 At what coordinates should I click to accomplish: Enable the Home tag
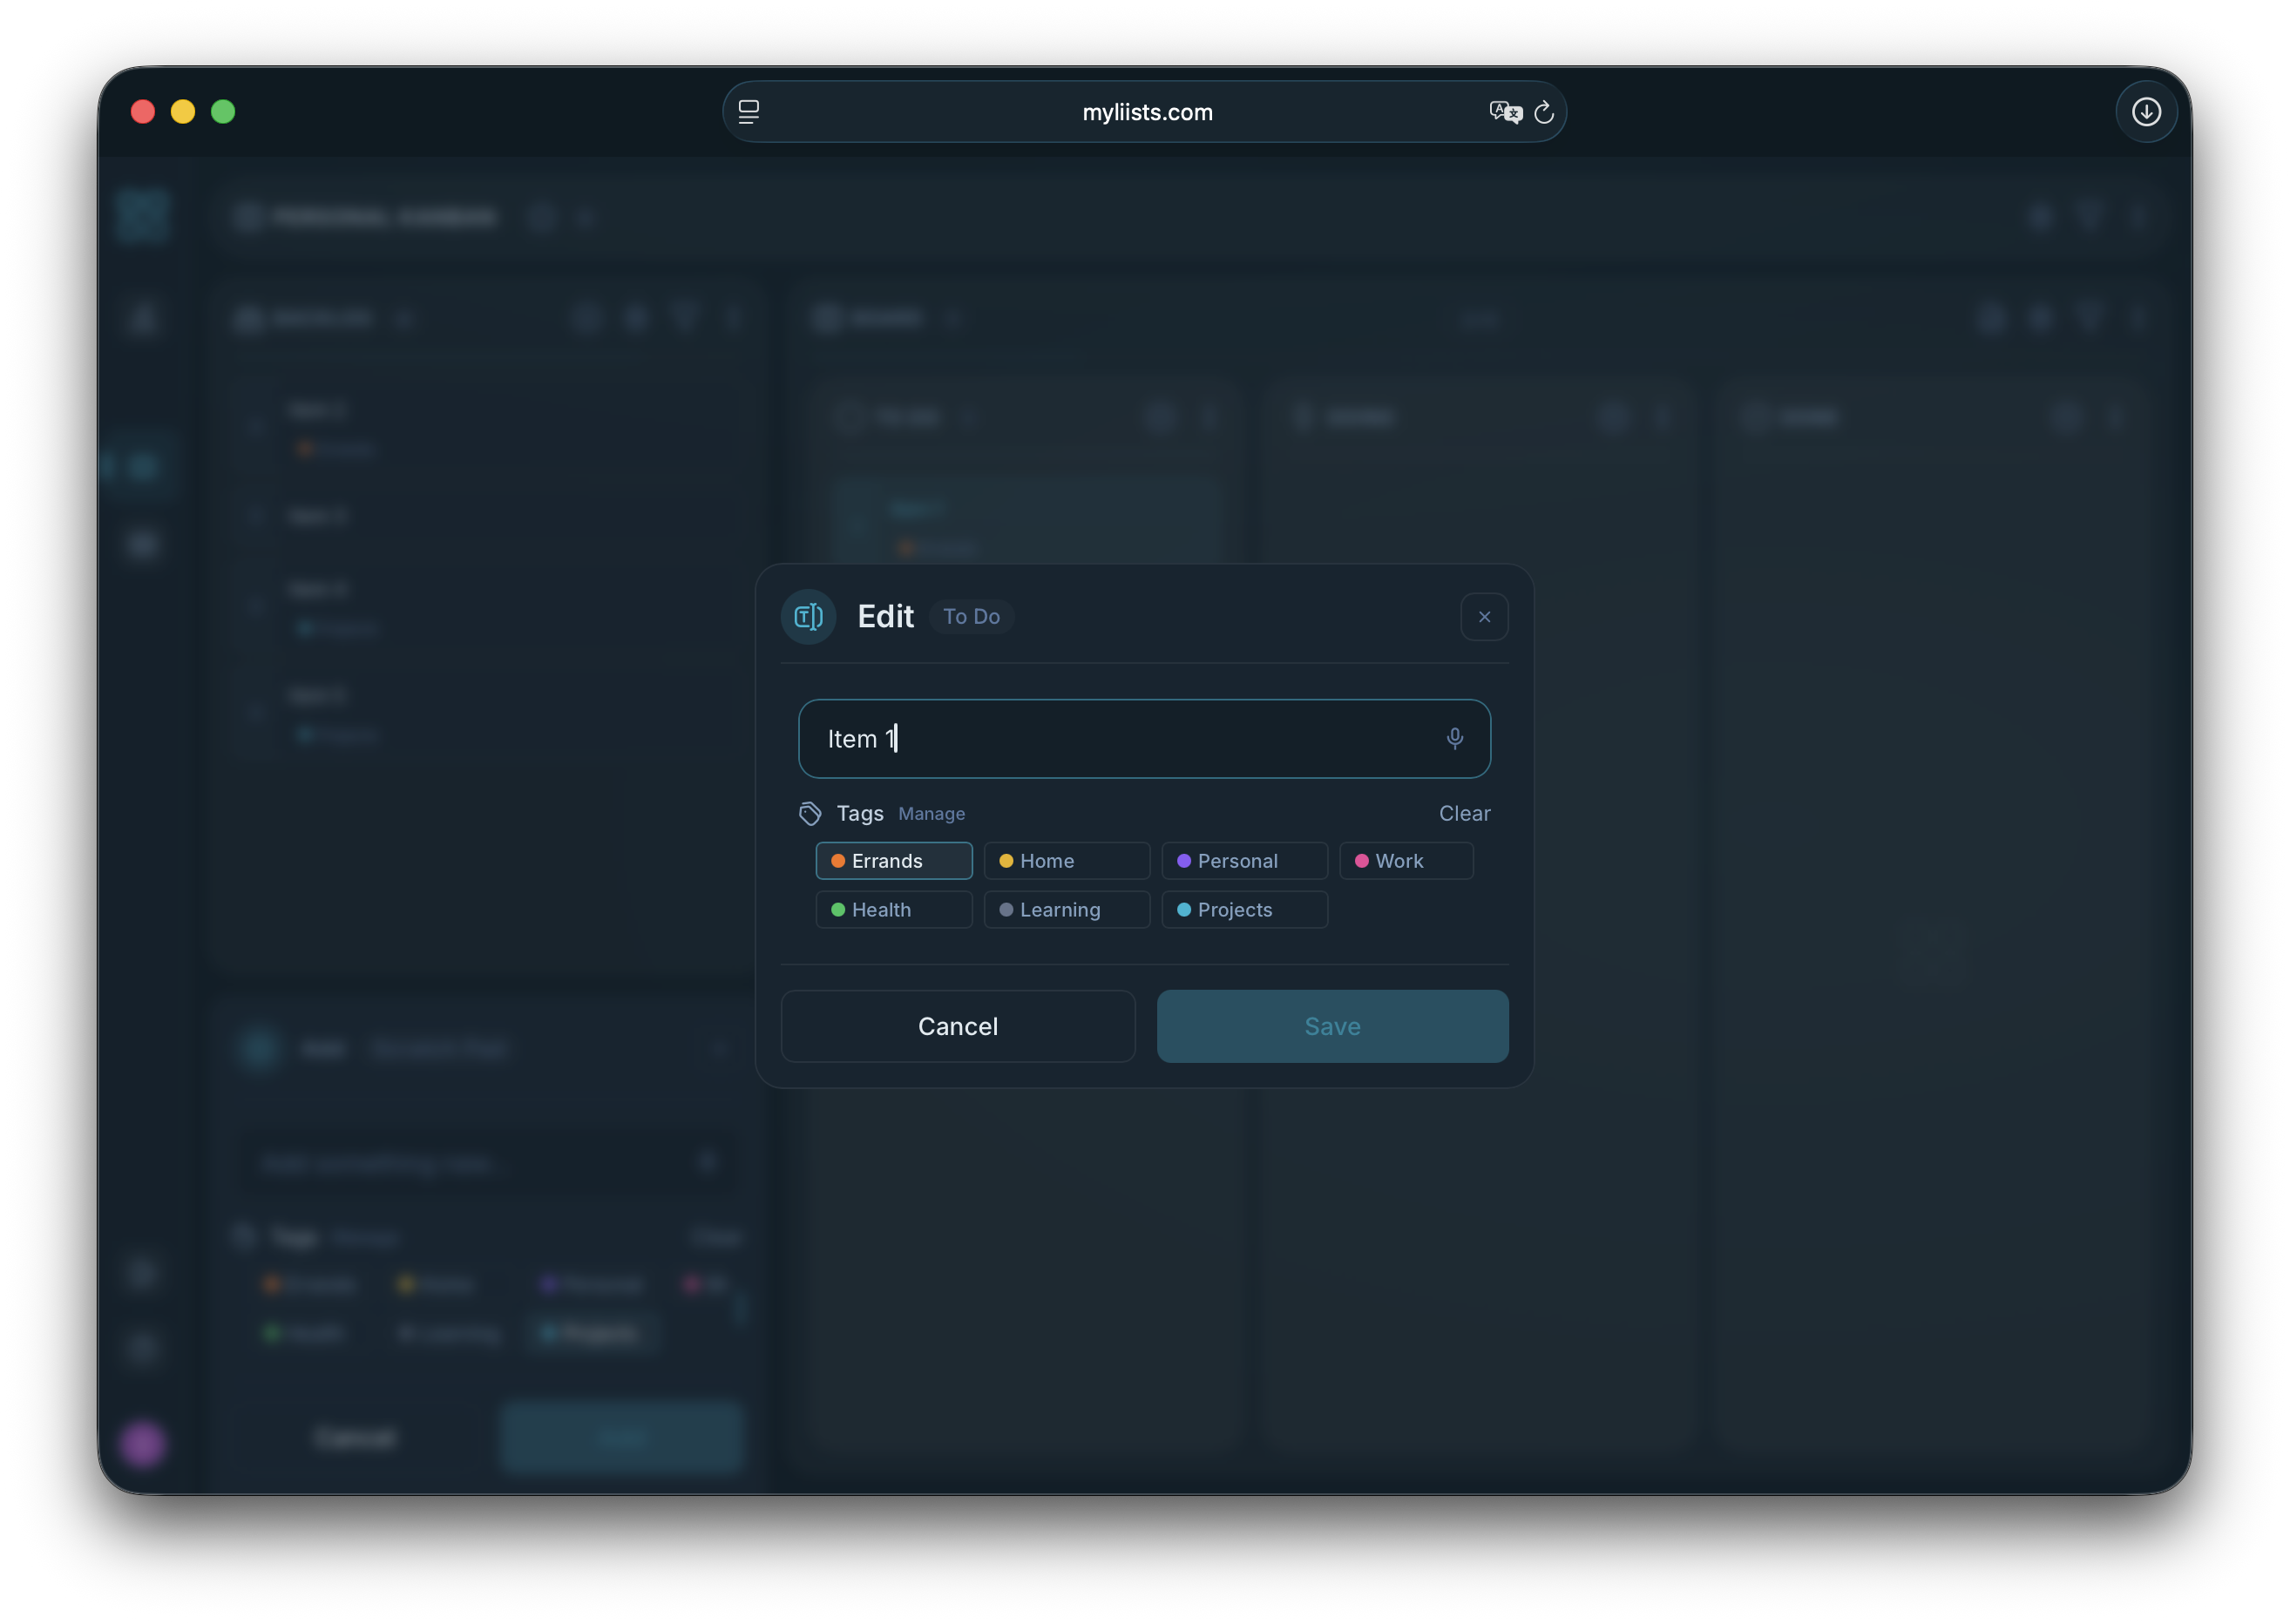pos(1066,860)
